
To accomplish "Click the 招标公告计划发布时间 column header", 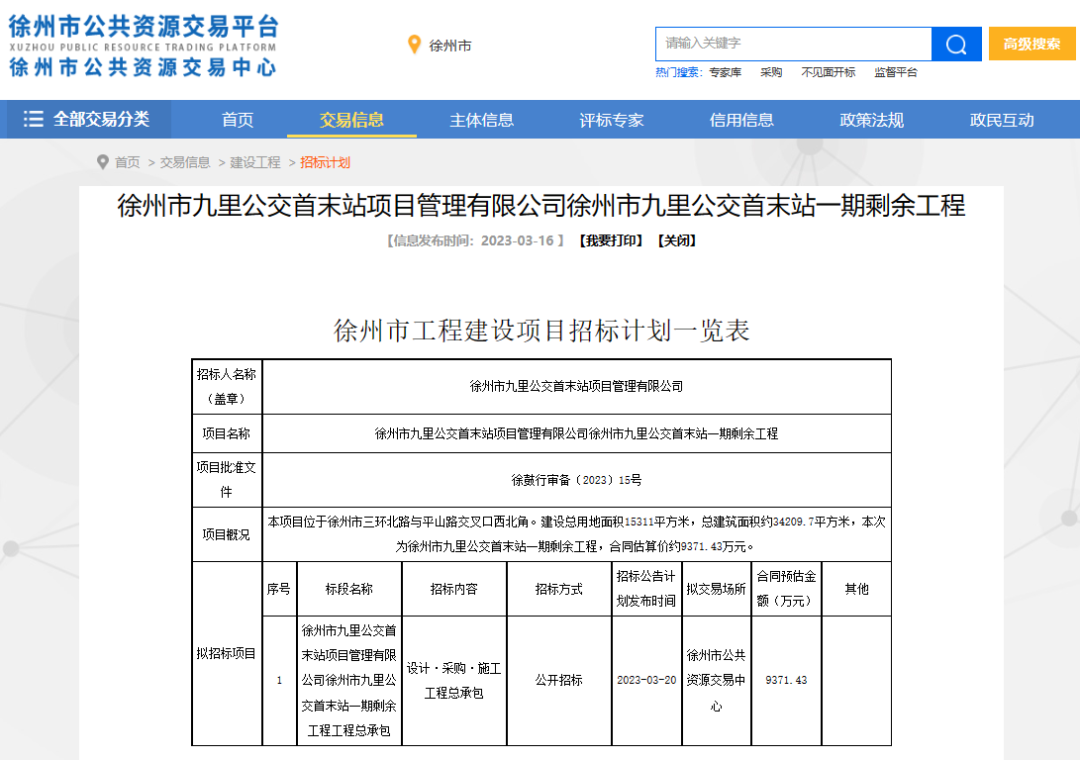I will pyautogui.click(x=646, y=589).
